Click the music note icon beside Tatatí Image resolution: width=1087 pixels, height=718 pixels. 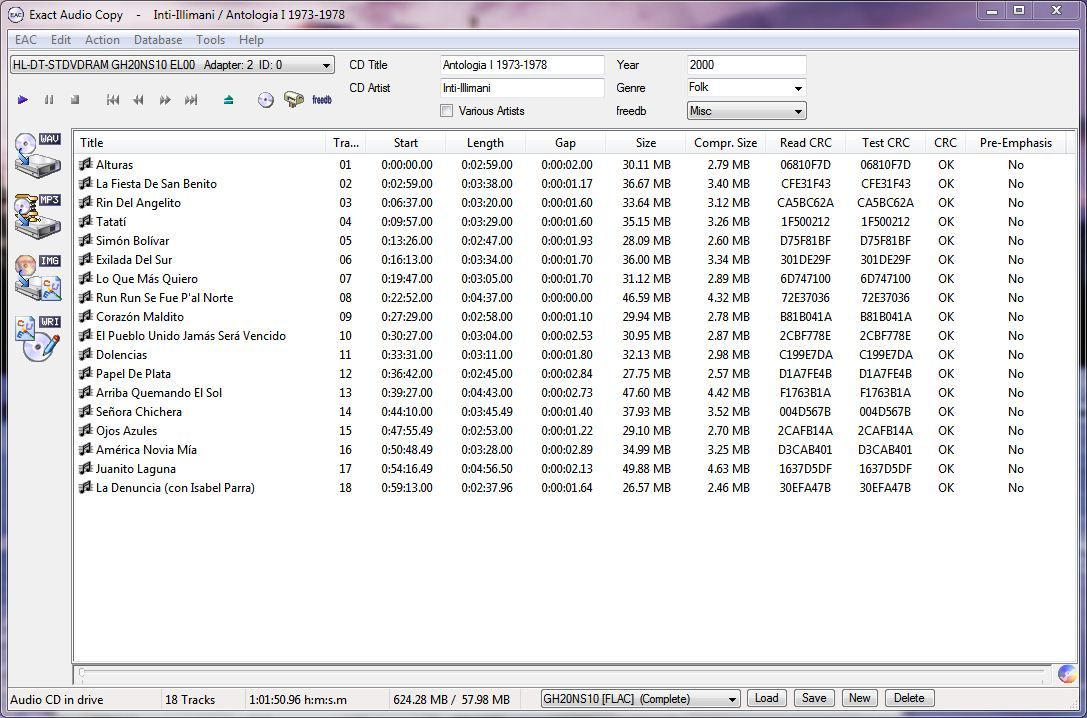(x=86, y=221)
